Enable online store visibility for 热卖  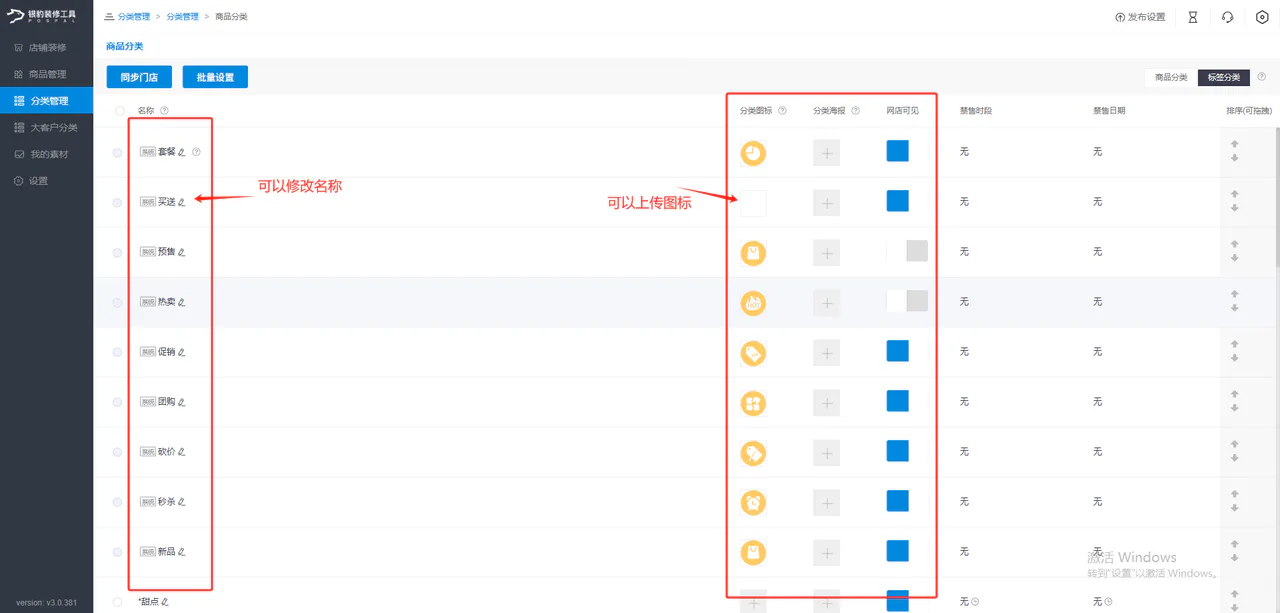[907, 301]
